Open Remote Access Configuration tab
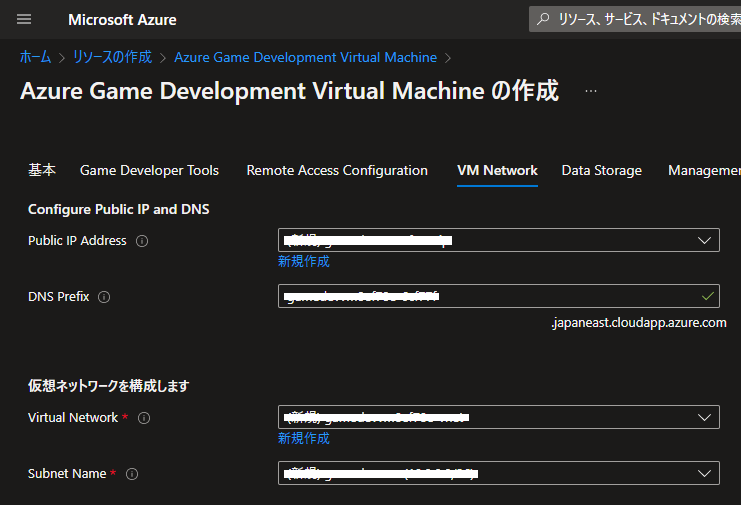 (337, 170)
